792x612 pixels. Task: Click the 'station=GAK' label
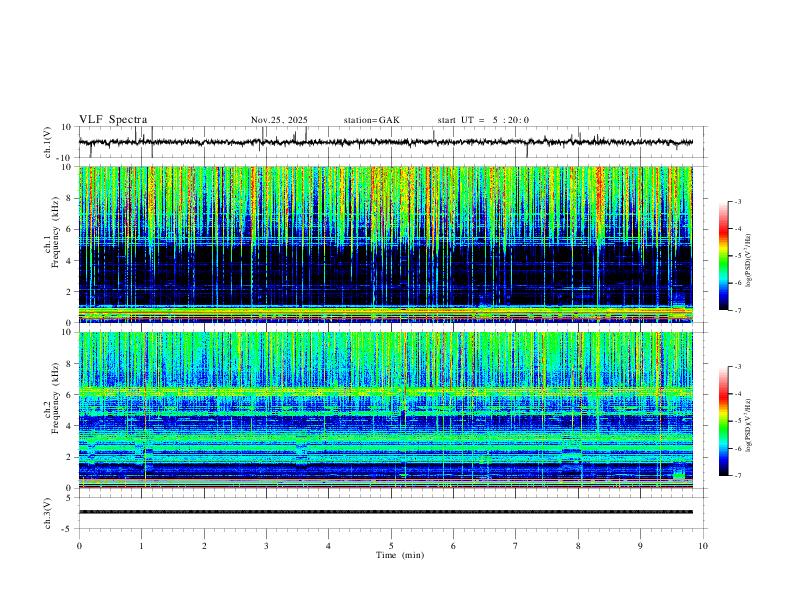(372, 120)
